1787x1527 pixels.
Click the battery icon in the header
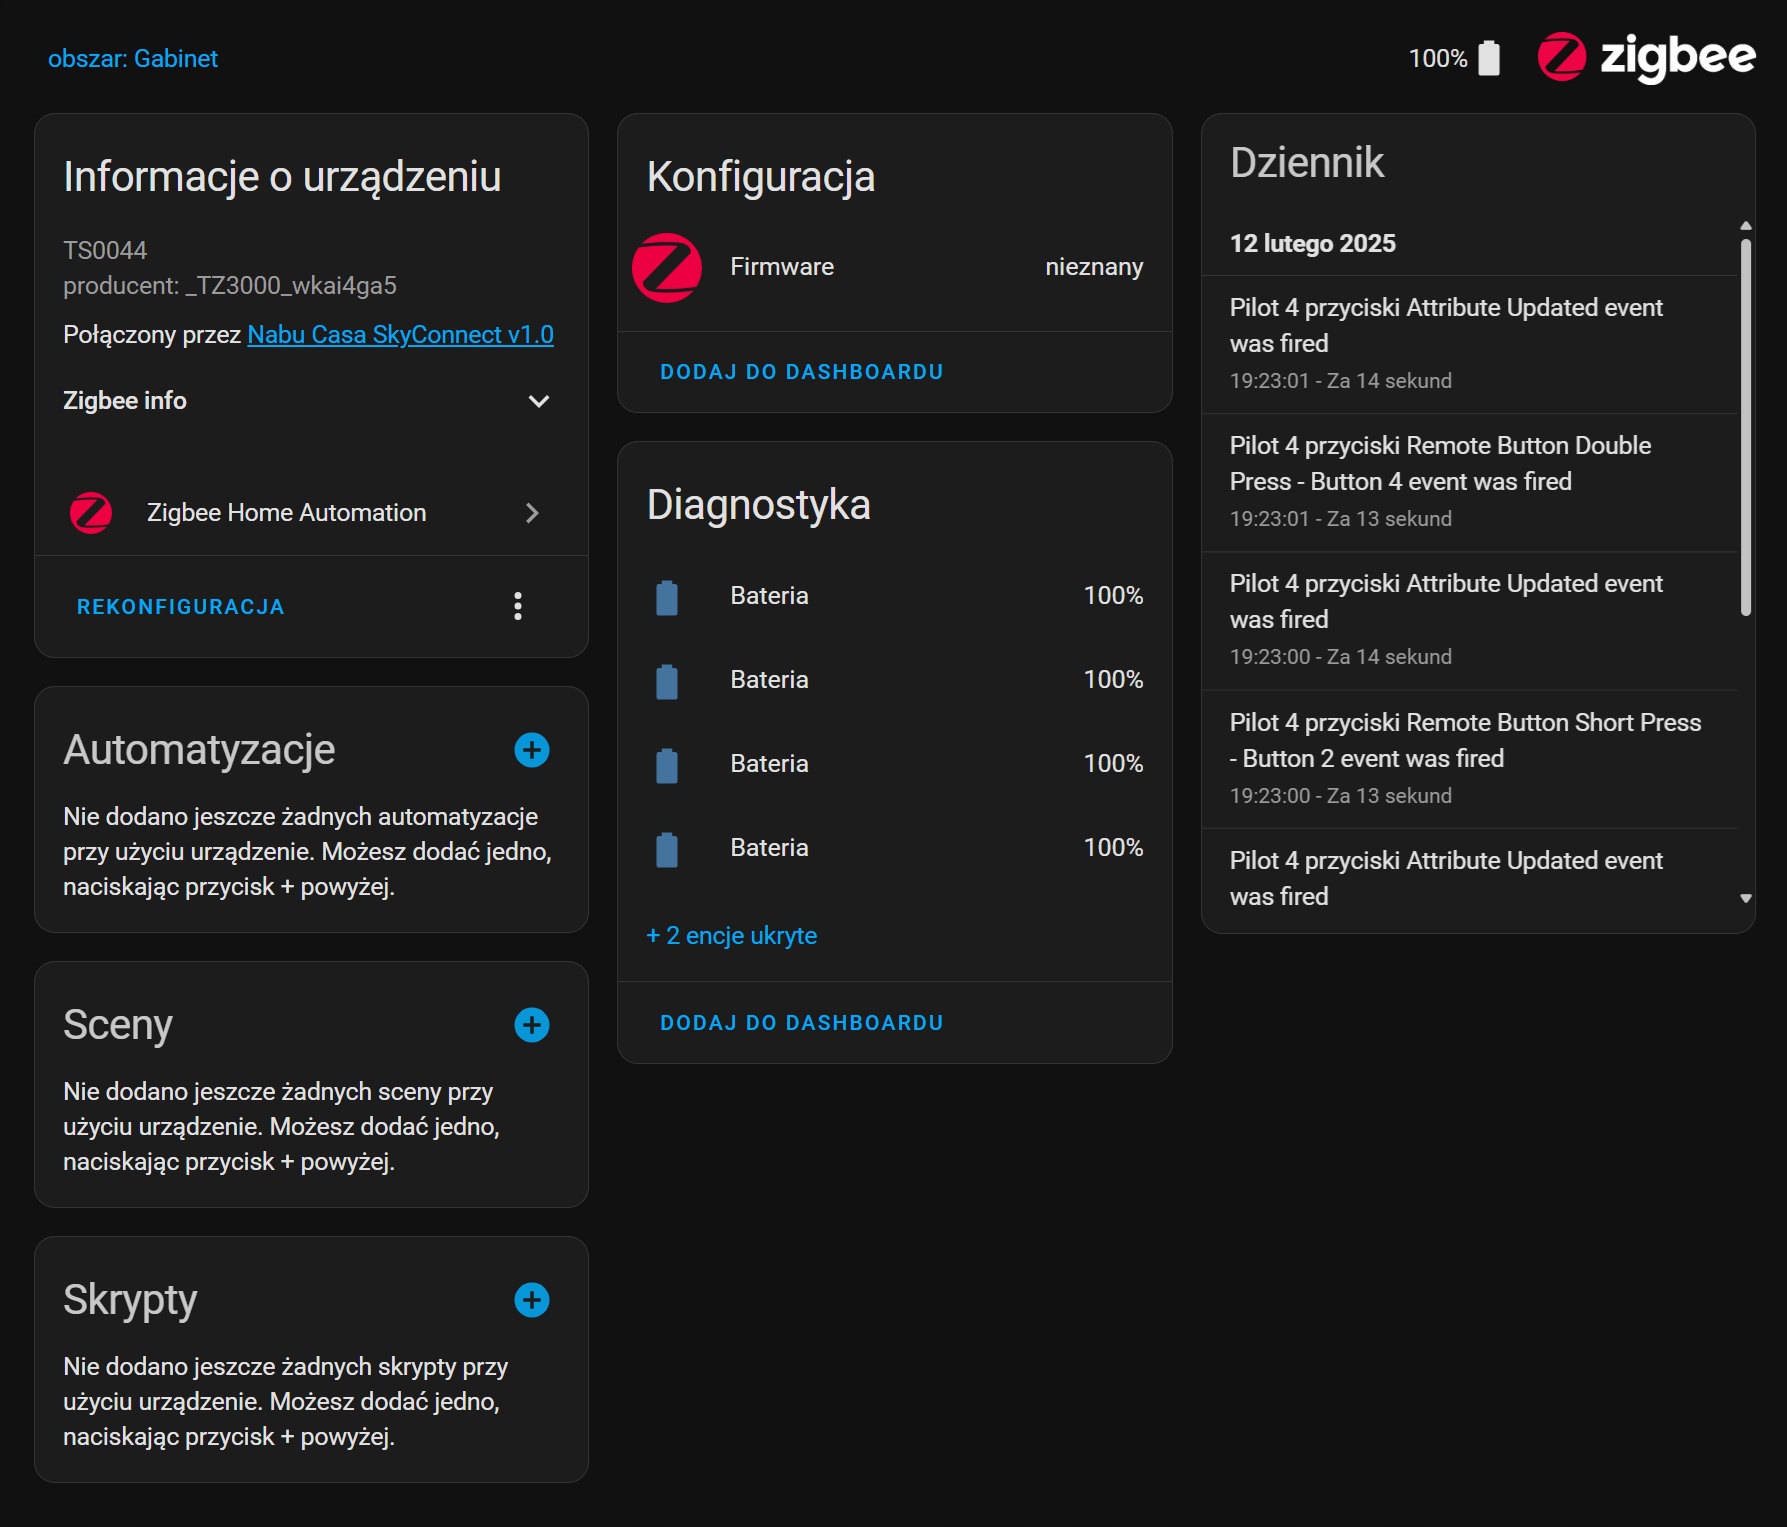pyautogui.click(x=1489, y=58)
